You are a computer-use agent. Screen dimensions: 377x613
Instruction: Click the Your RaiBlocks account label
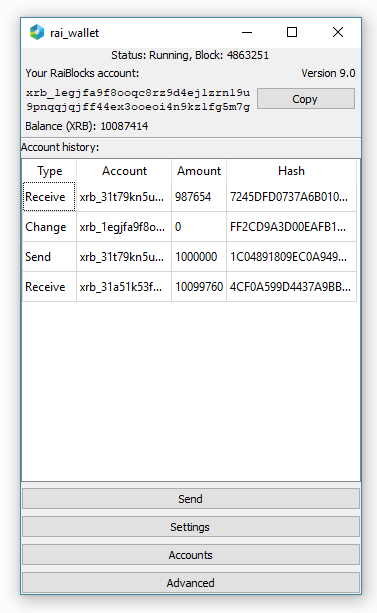(x=82, y=73)
